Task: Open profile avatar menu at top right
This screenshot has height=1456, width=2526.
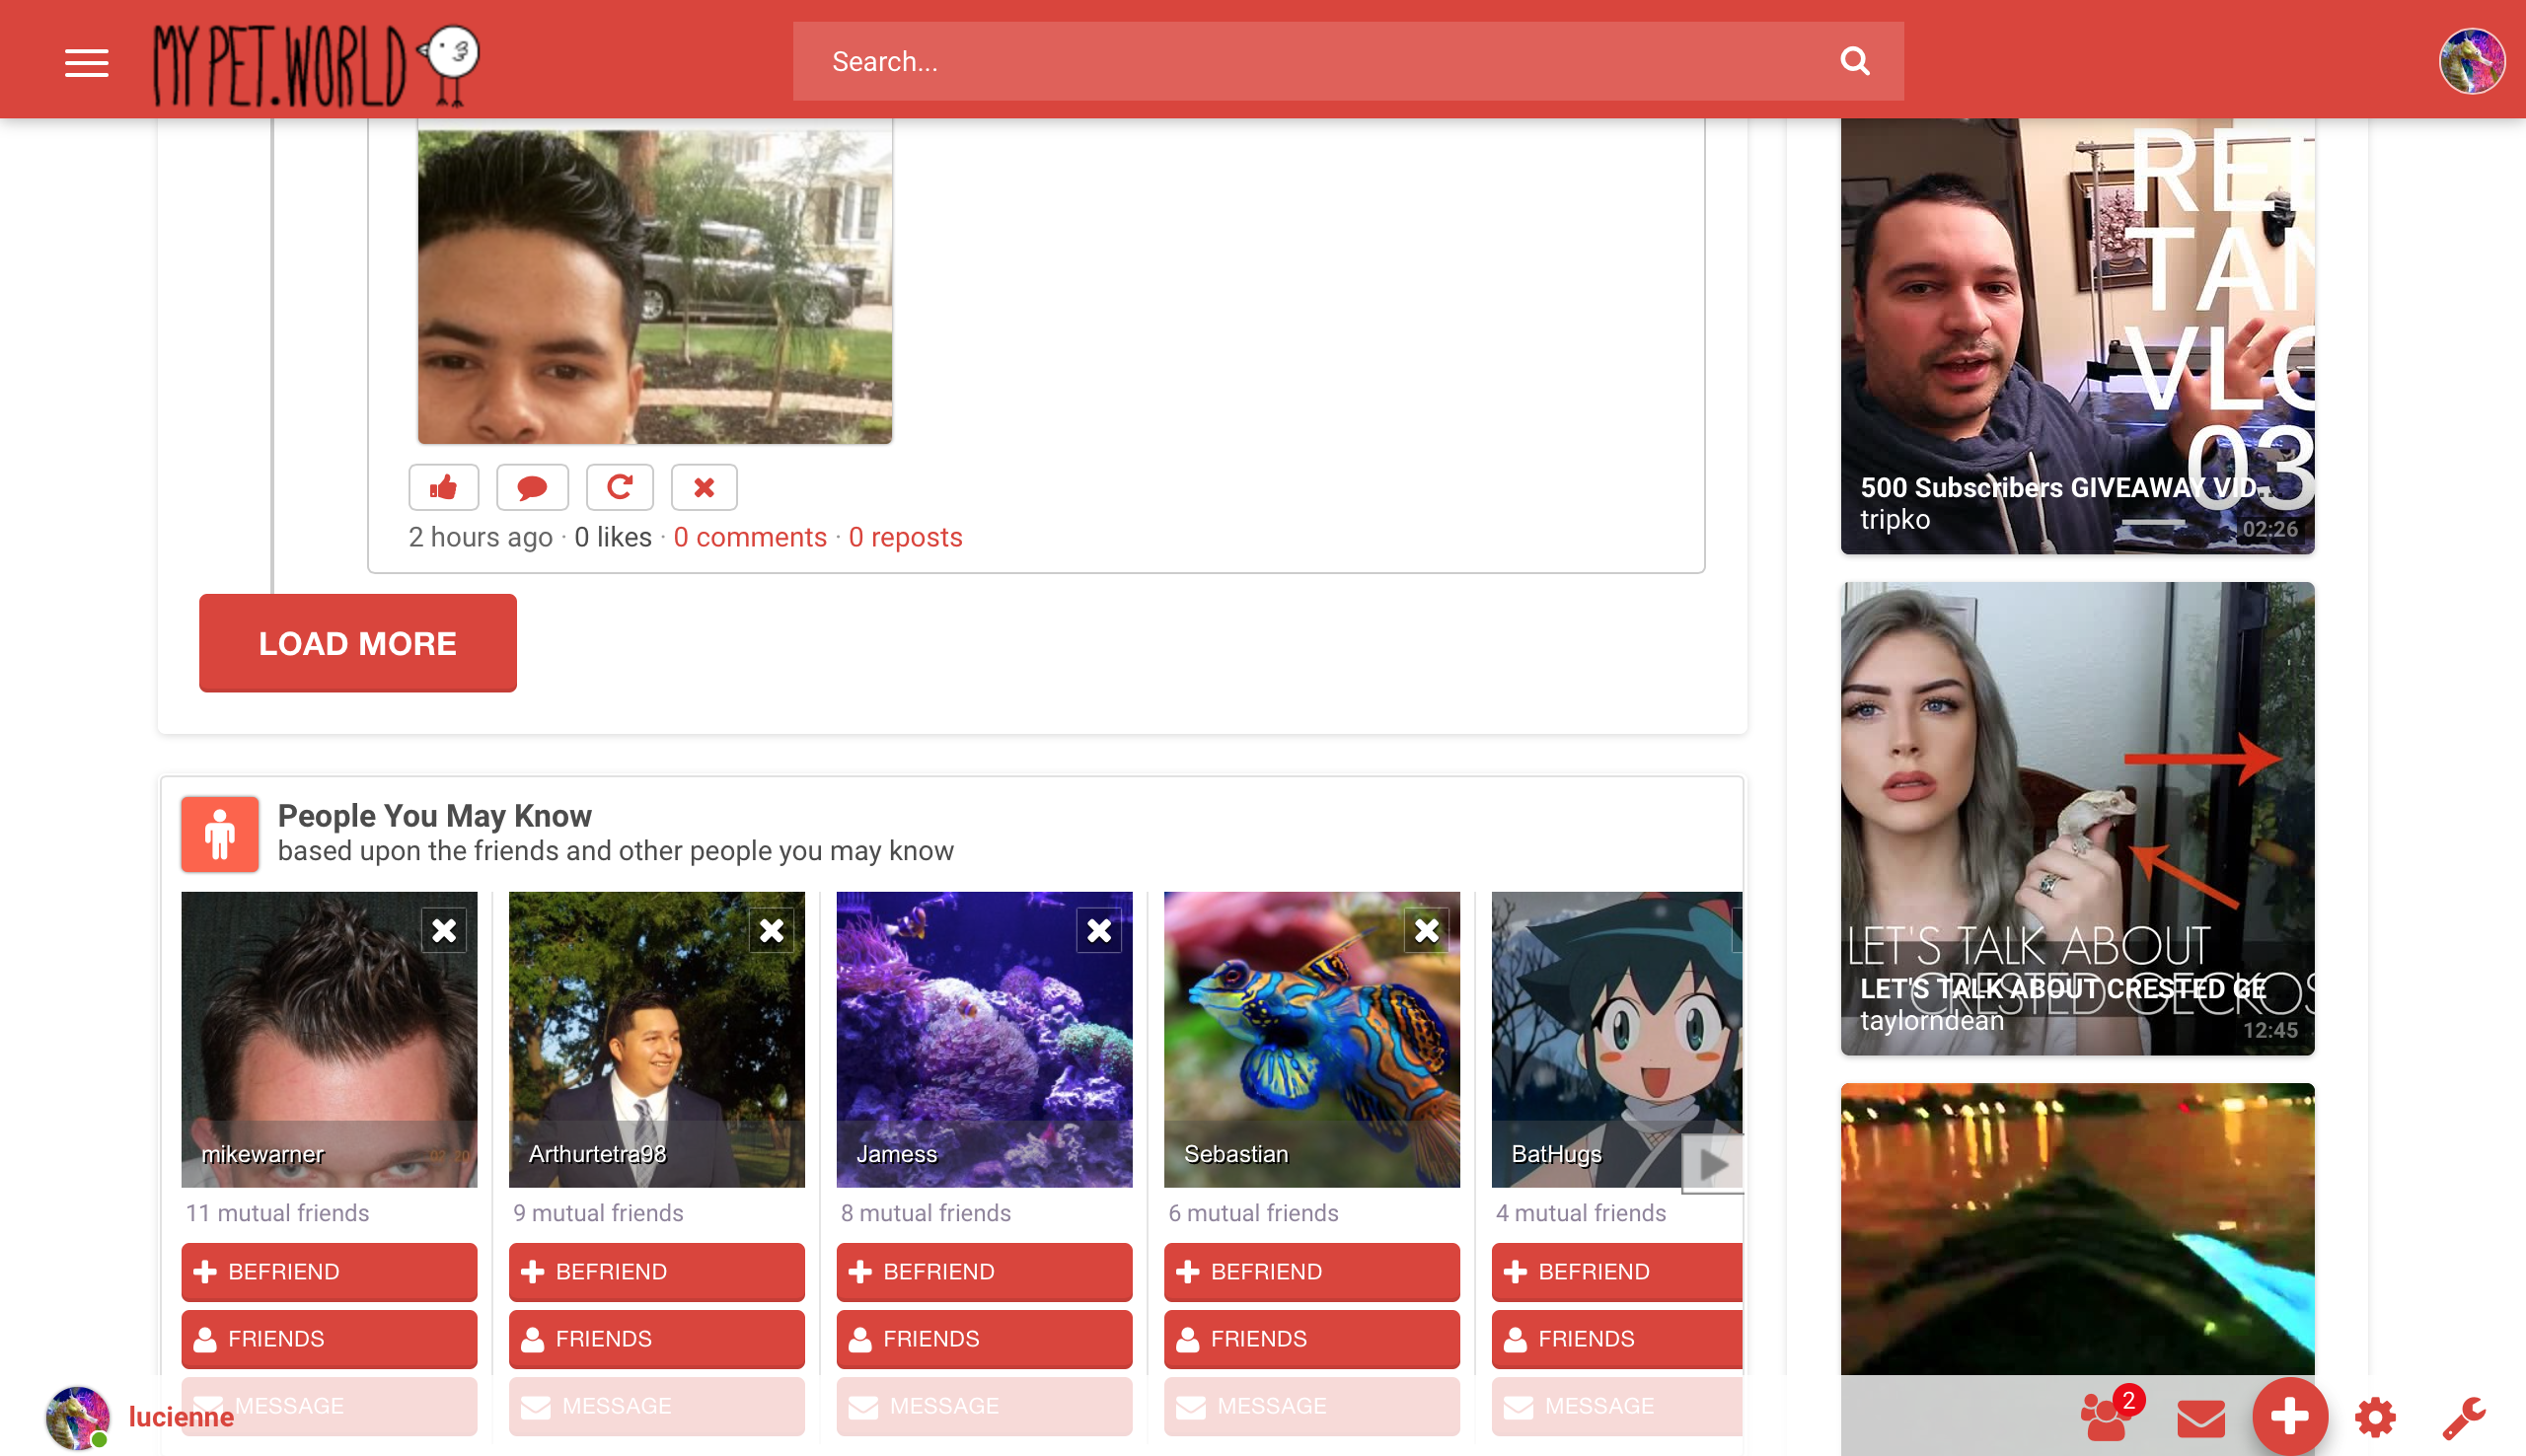Action: tap(2471, 61)
